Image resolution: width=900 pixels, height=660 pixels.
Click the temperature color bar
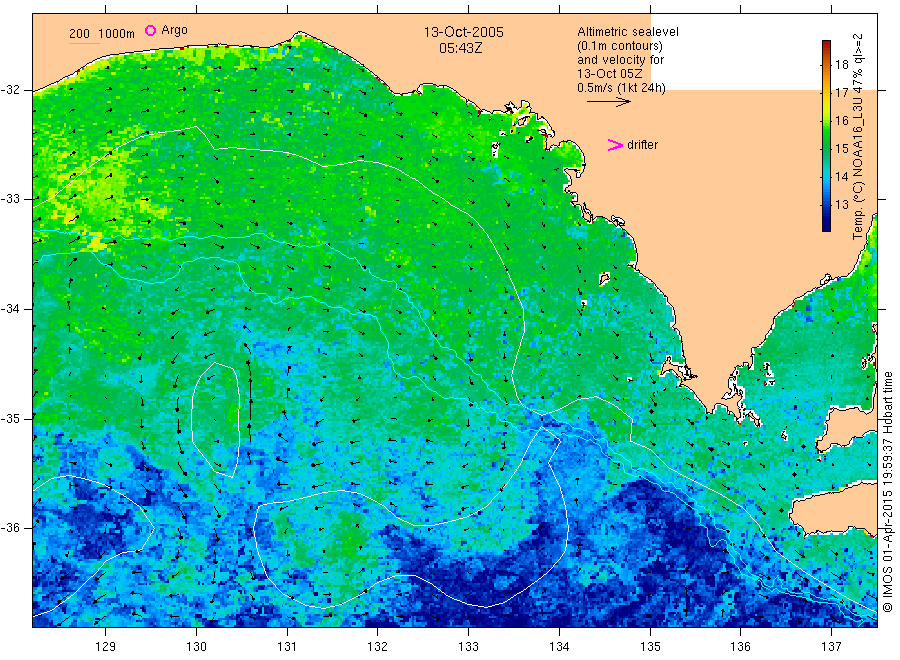826,136
